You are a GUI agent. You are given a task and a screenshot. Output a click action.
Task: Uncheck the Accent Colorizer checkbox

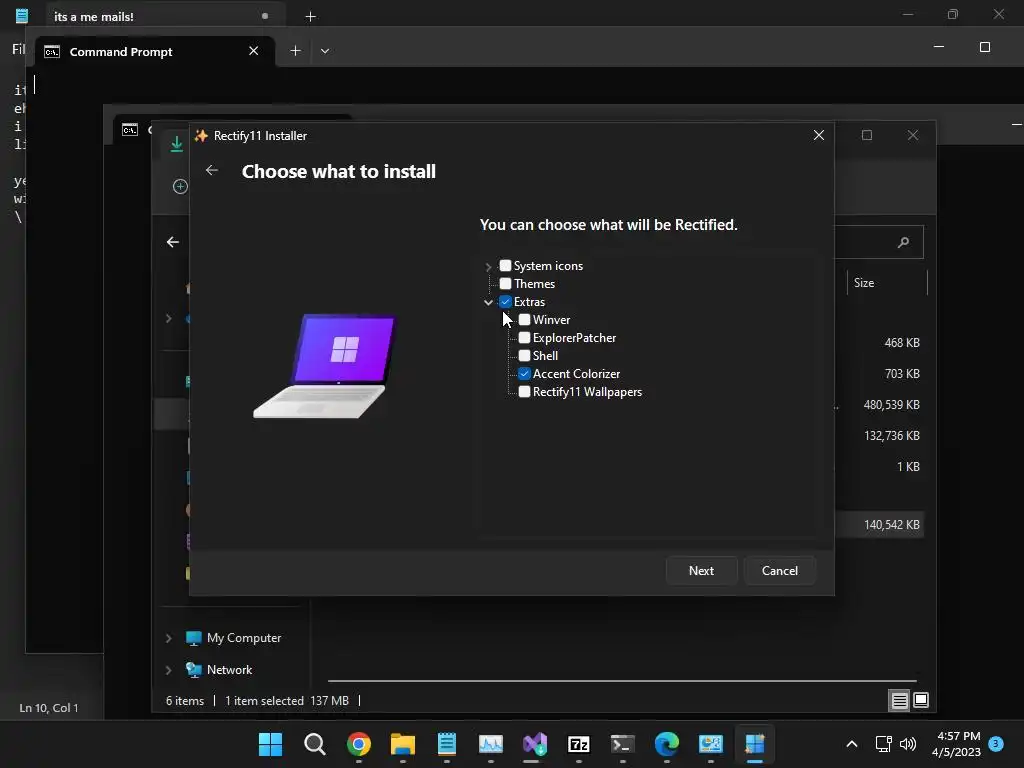tap(524, 374)
